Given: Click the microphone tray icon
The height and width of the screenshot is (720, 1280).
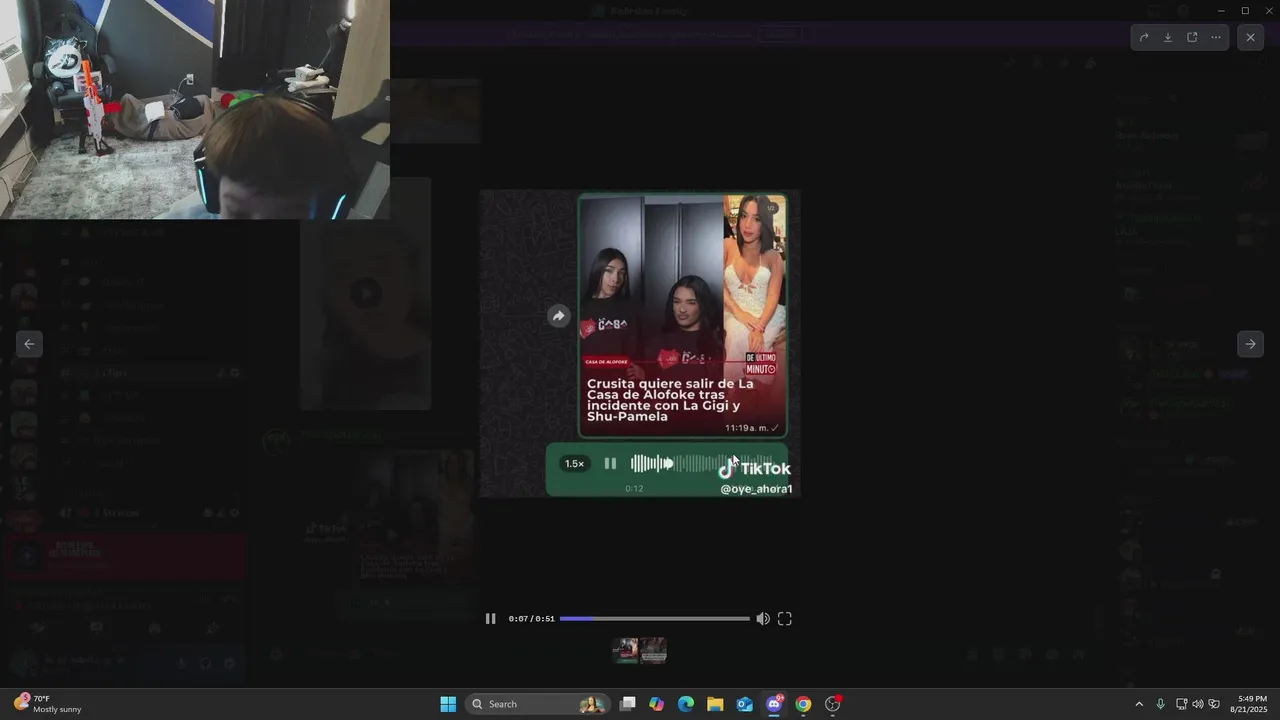Looking at the screenshot, I should pos(1160,704).
